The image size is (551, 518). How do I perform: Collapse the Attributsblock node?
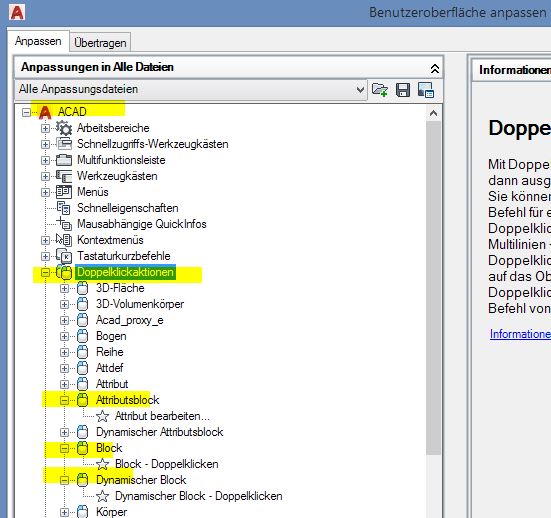(x=64, y=400)
